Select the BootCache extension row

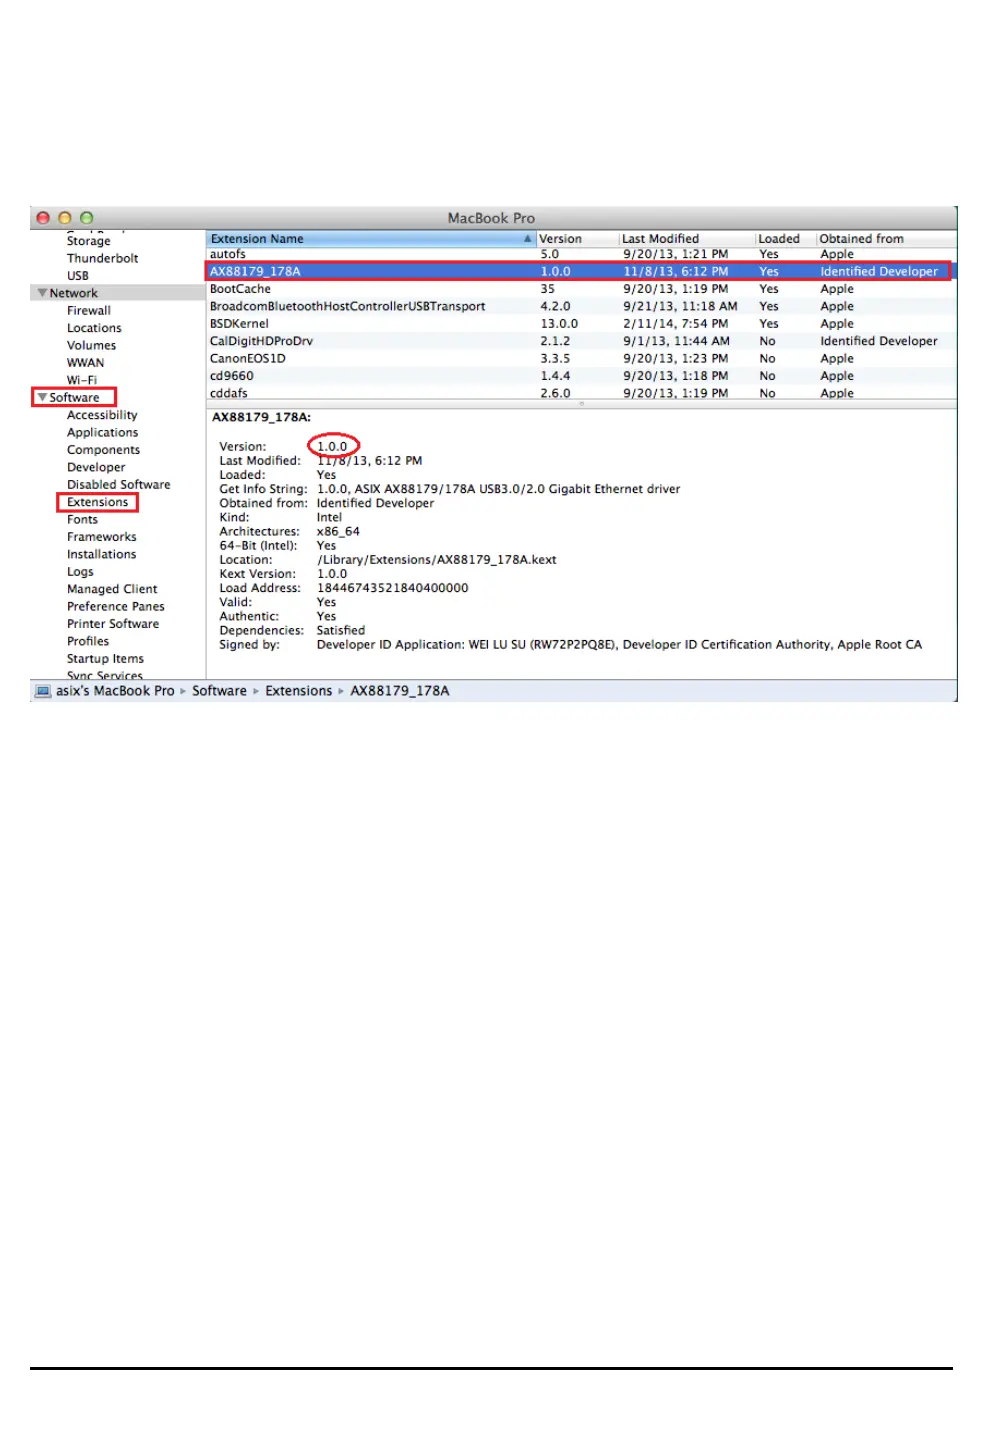coord(581,289)
